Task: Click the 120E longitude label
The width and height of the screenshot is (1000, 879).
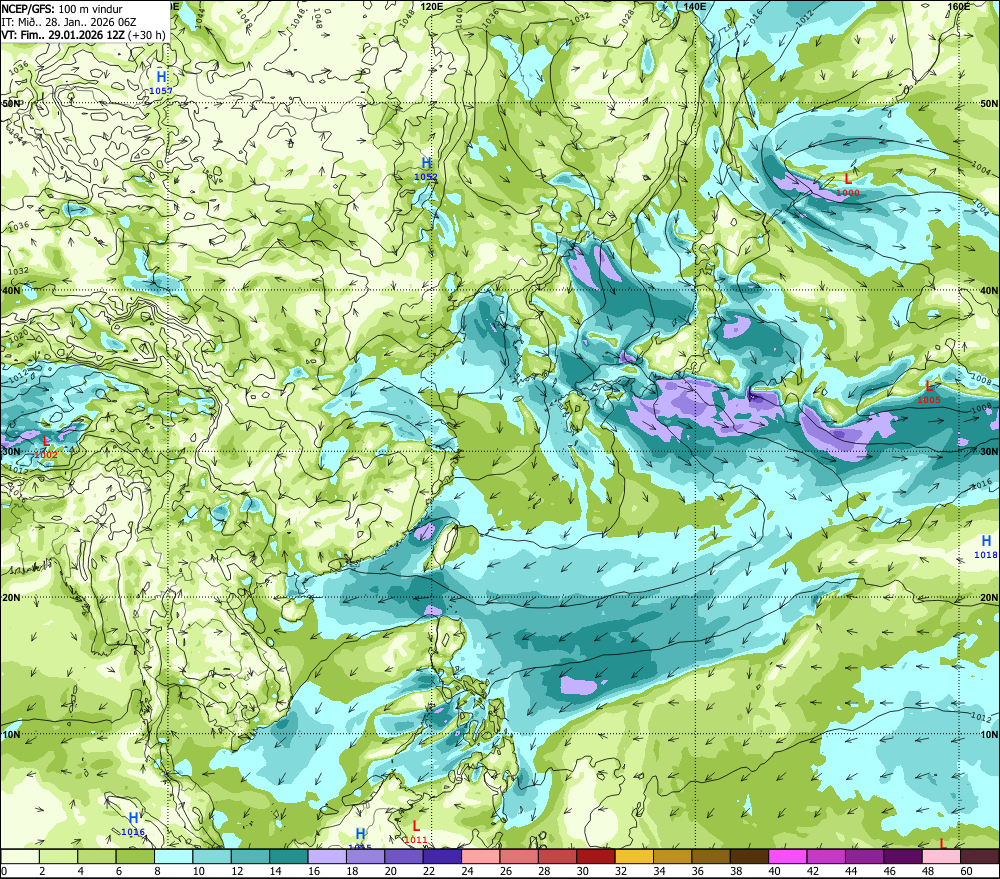Action: 432,6
